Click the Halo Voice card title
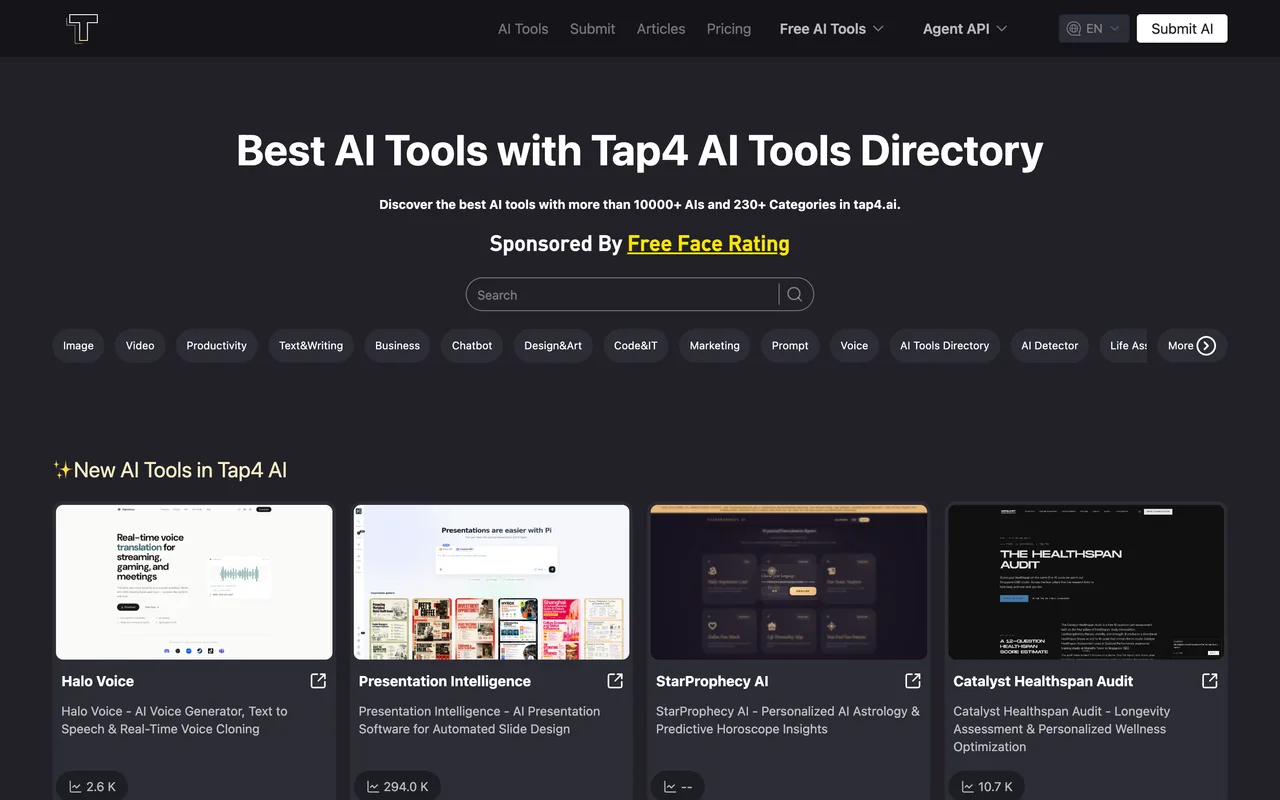The image size is (1280, 800). pos(98,681)
